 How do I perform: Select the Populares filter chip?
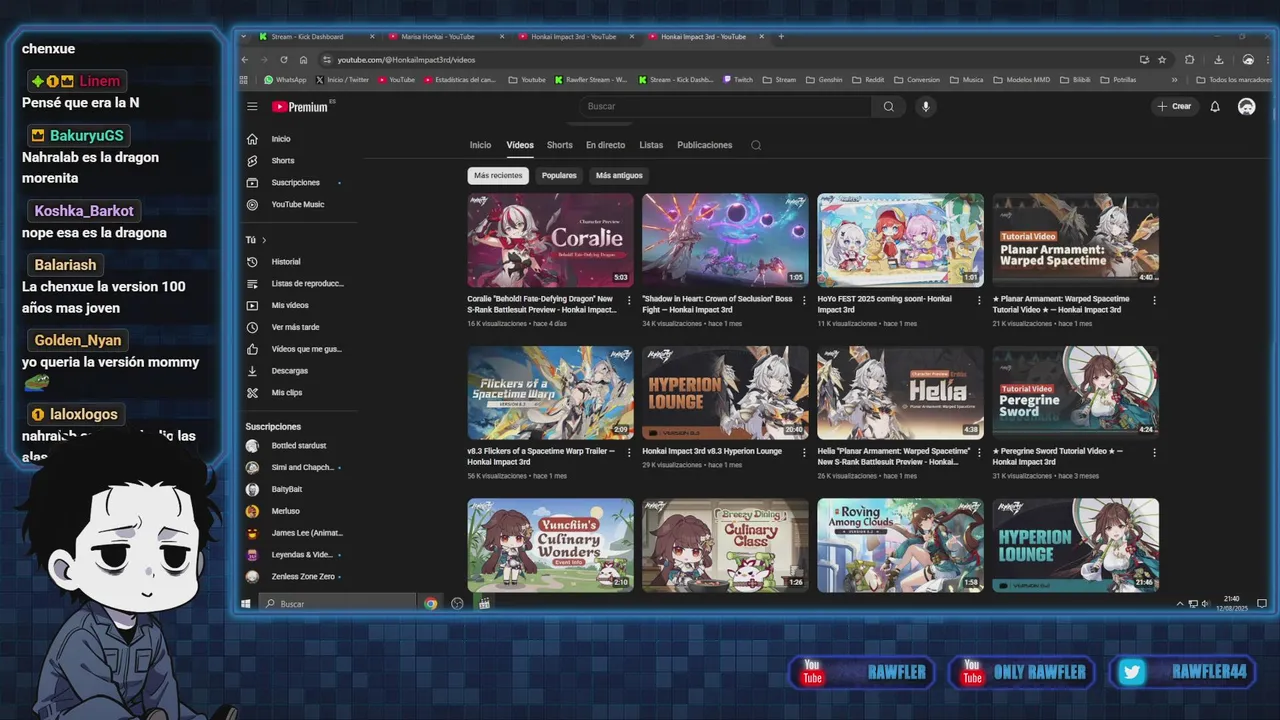[559, 176]
